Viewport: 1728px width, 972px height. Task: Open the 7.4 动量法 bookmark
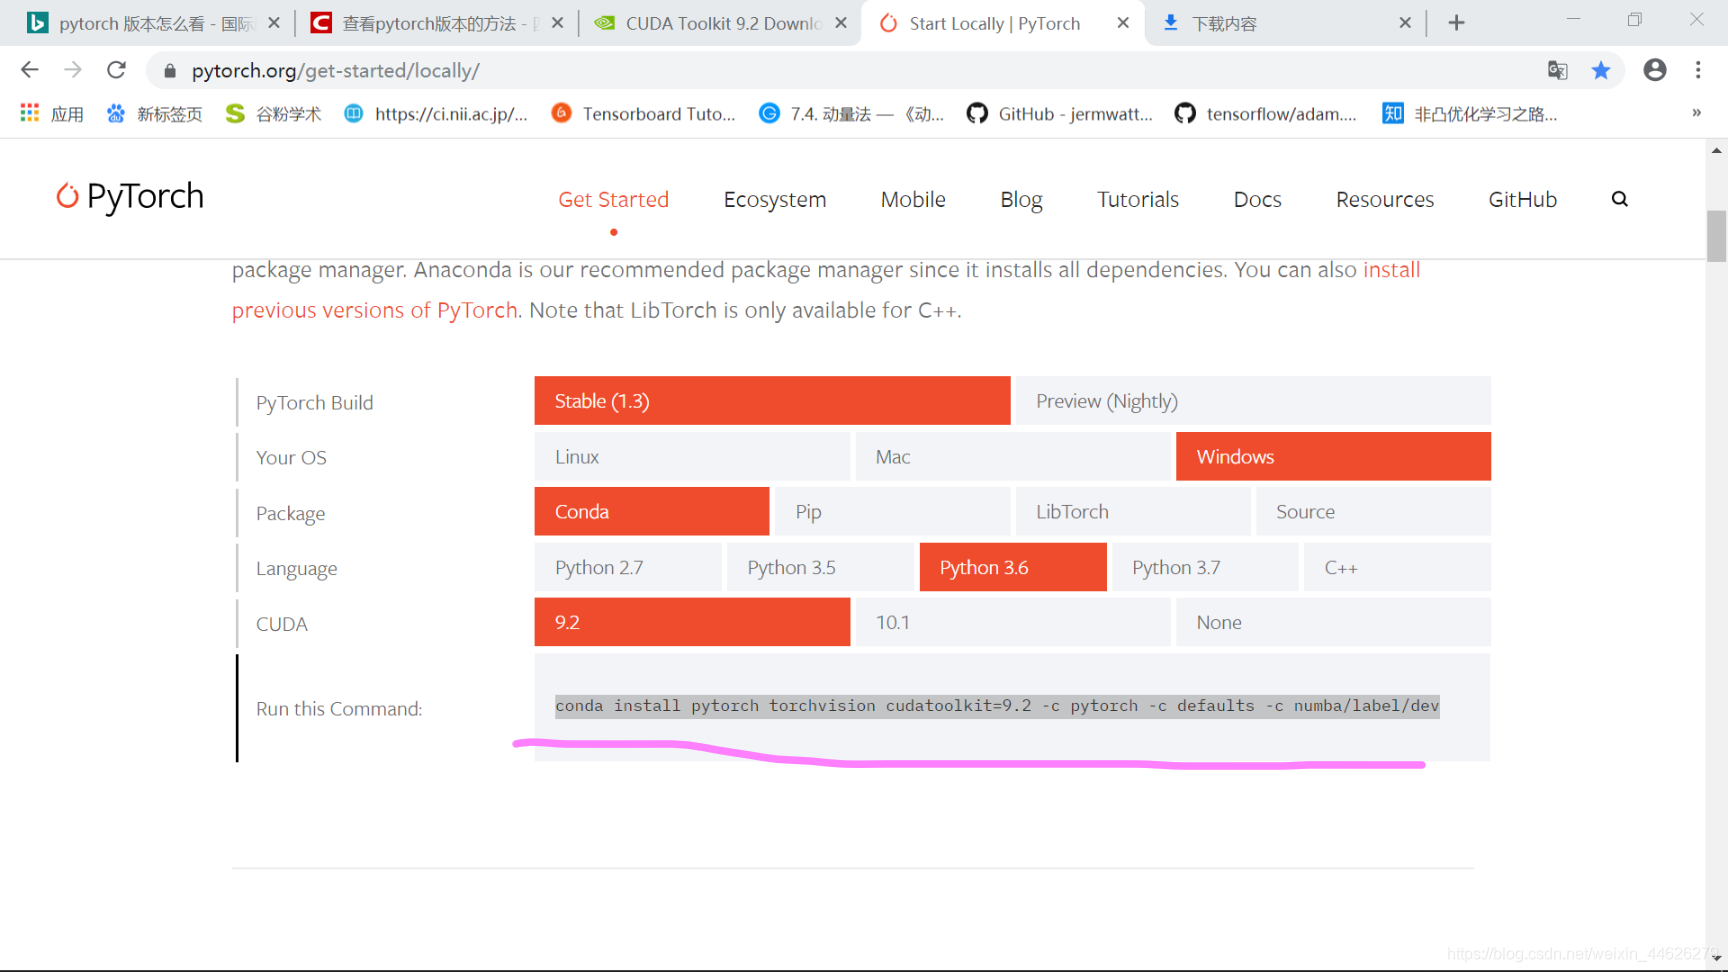(851, 114)
